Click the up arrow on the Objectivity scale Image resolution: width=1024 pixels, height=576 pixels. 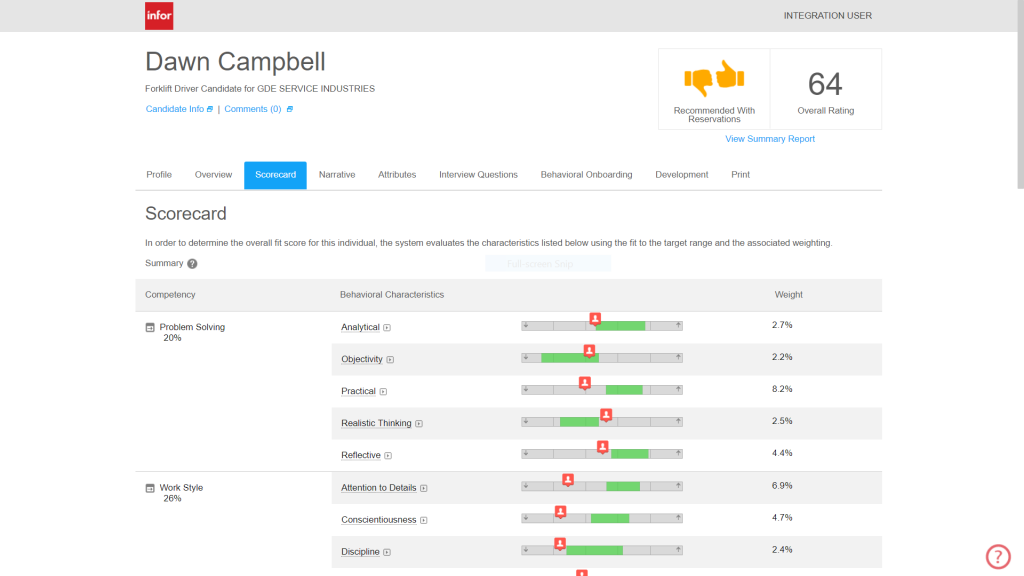point(676,358)
